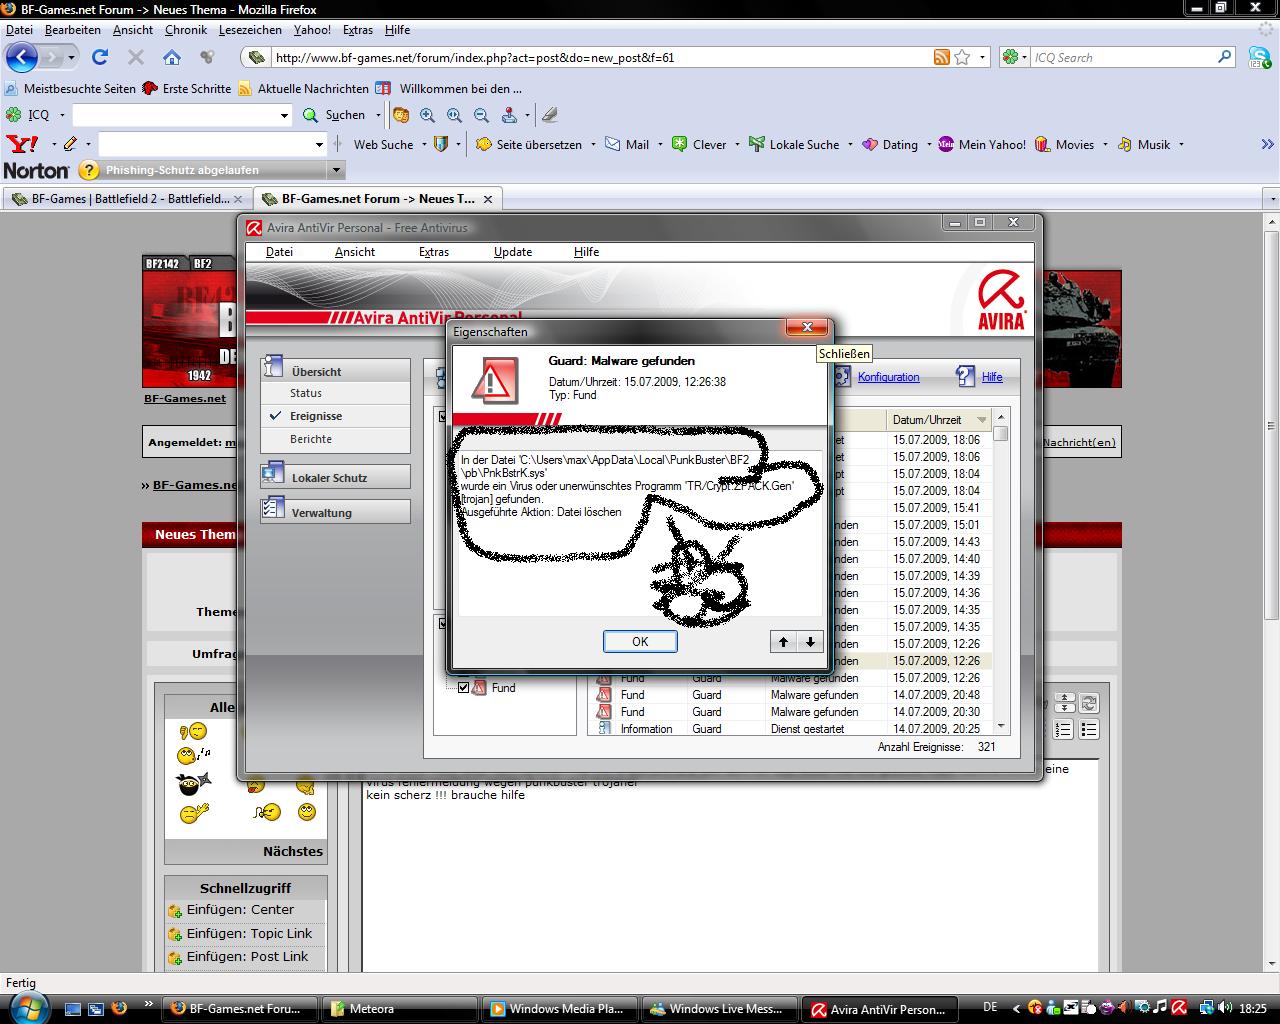Reload the page with the refresh icon
The image size is (1280, 1024).
tap(100, 57)
